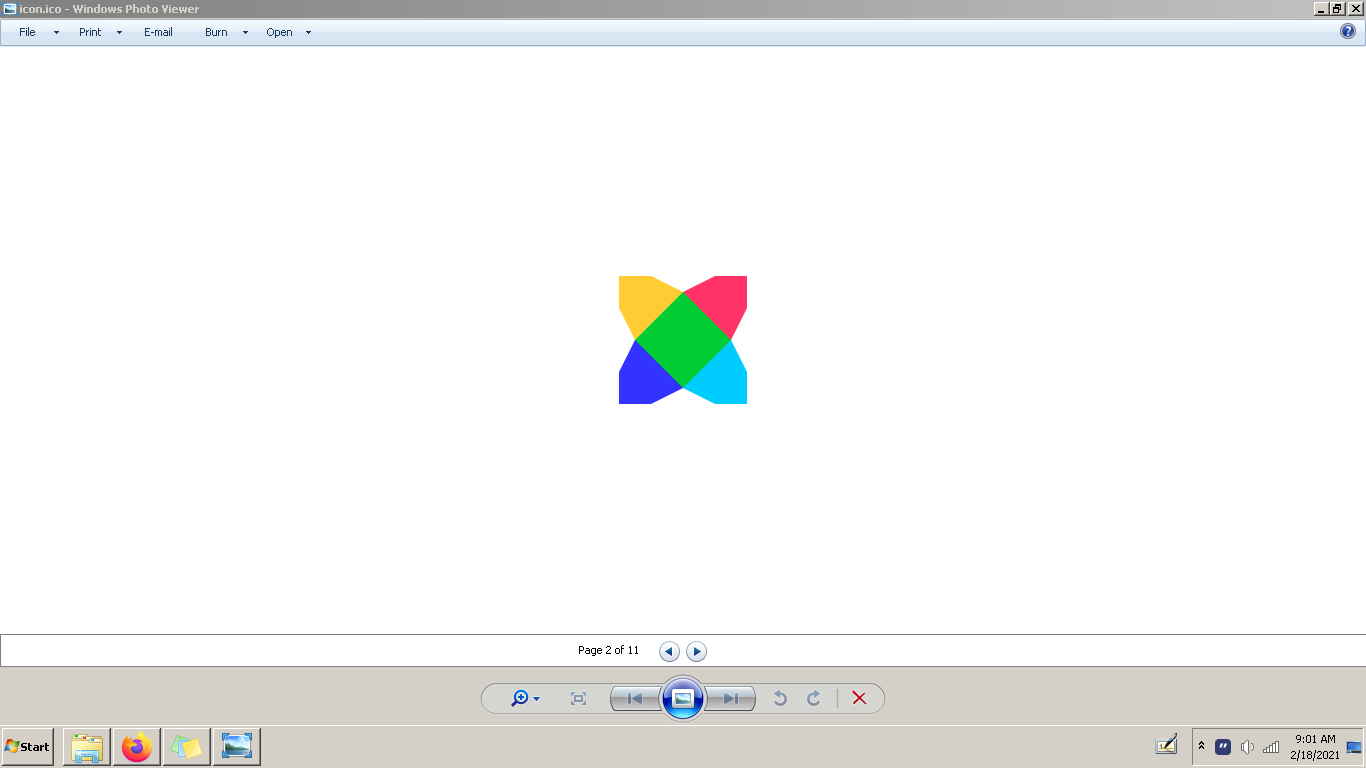
Task: Open the zoom magnifier control
Action: coord(525,698)
